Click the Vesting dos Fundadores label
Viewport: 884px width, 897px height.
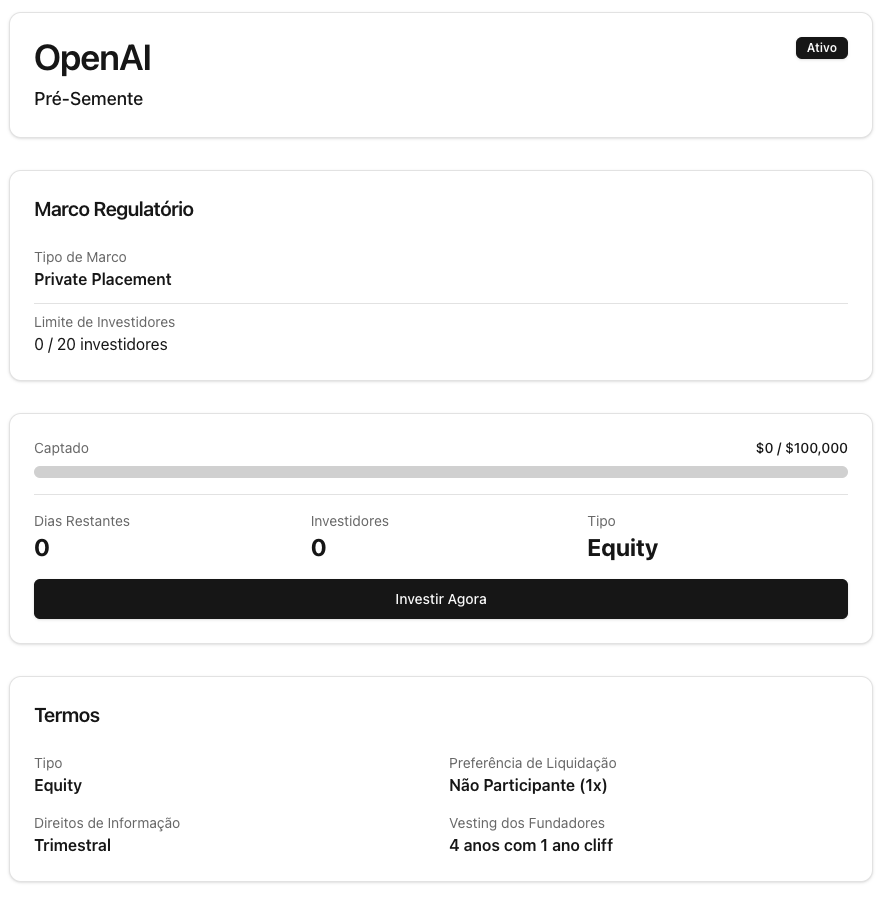pyautogui.click(x=526, y=823)
